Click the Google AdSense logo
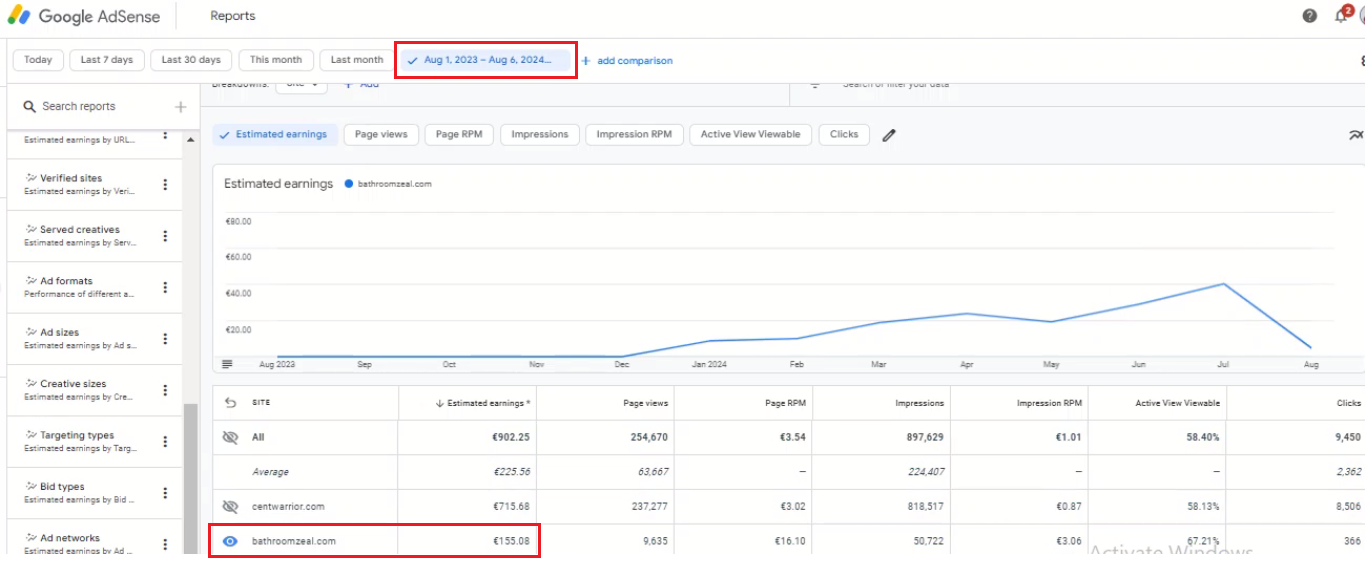This screenshot has width=1365, height=568. point(84,16)
